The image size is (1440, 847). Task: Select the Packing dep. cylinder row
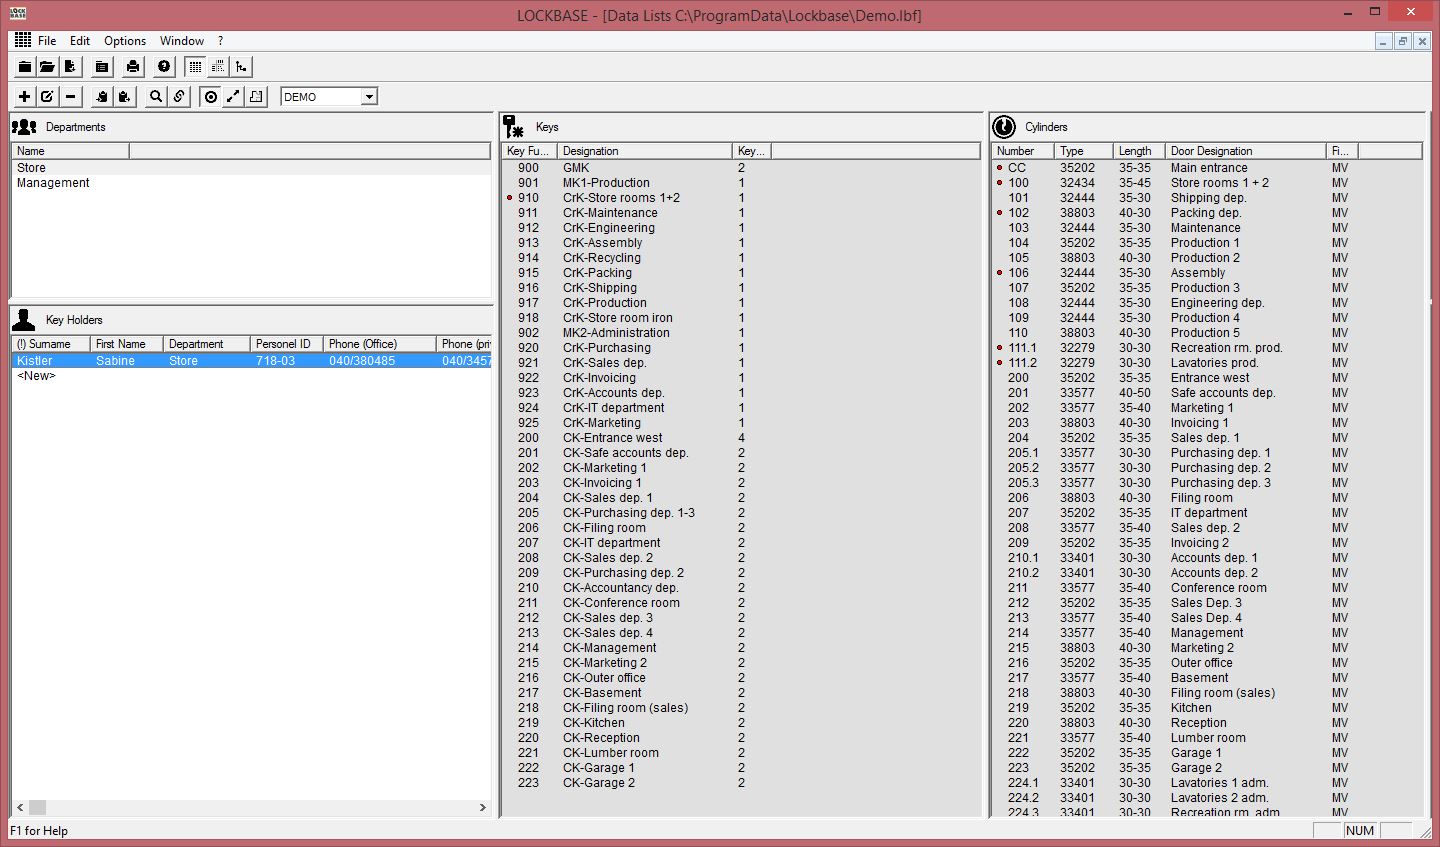point(1207,213)
